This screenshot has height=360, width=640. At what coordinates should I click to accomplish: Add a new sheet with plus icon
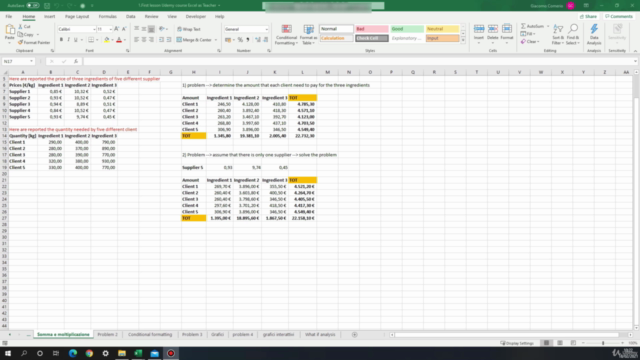coord(355,335)
